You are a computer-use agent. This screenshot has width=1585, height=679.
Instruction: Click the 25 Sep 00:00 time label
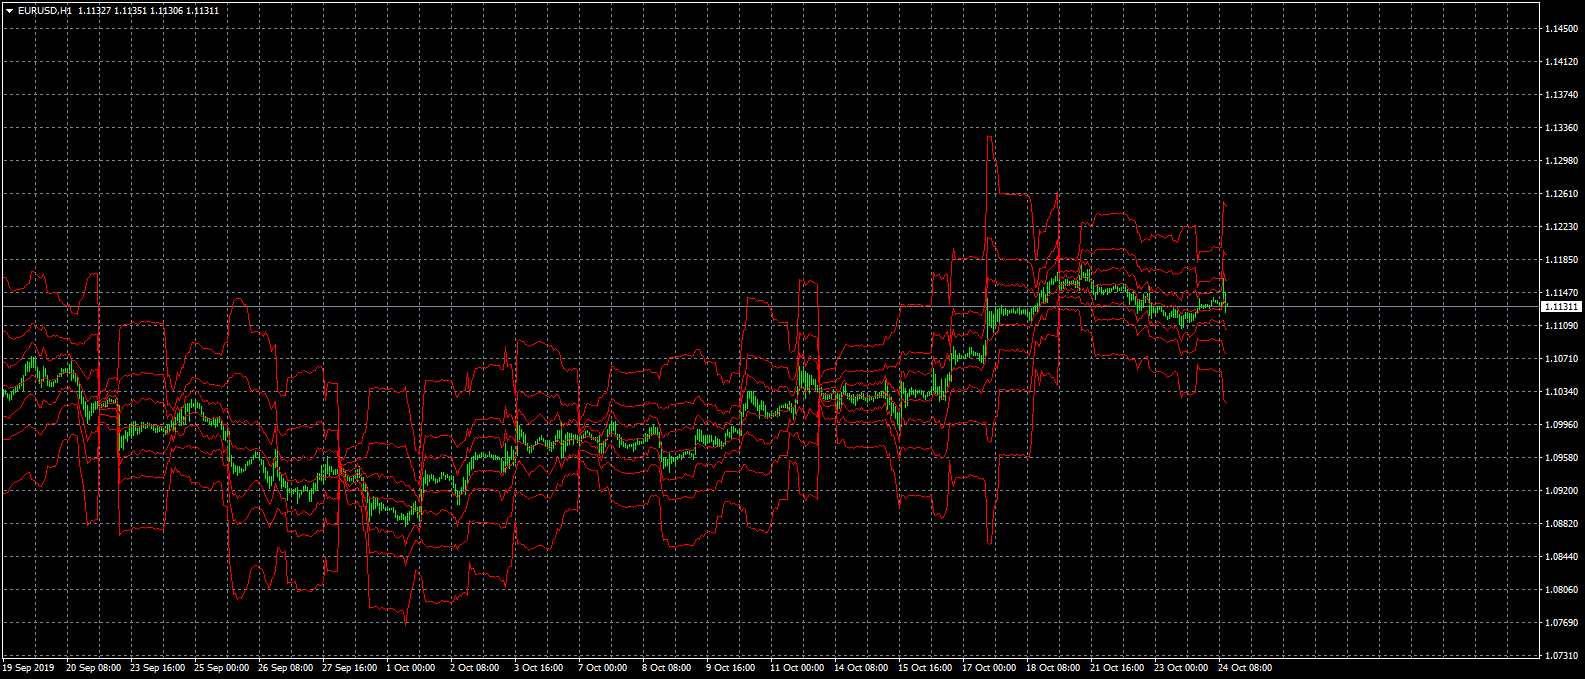[x=222, y=668]
